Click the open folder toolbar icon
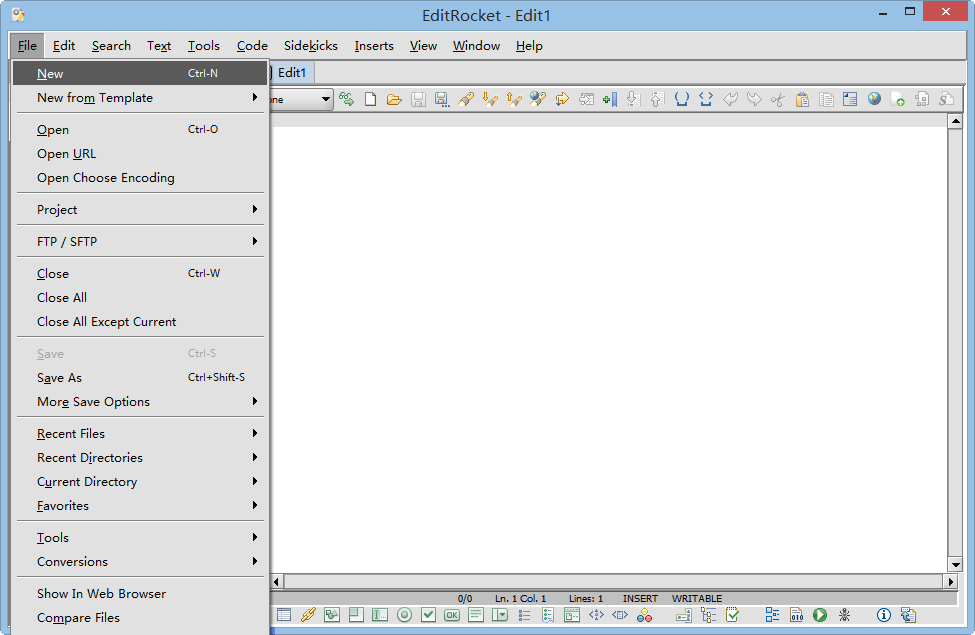The image size is (975, 635). [394, 99]
